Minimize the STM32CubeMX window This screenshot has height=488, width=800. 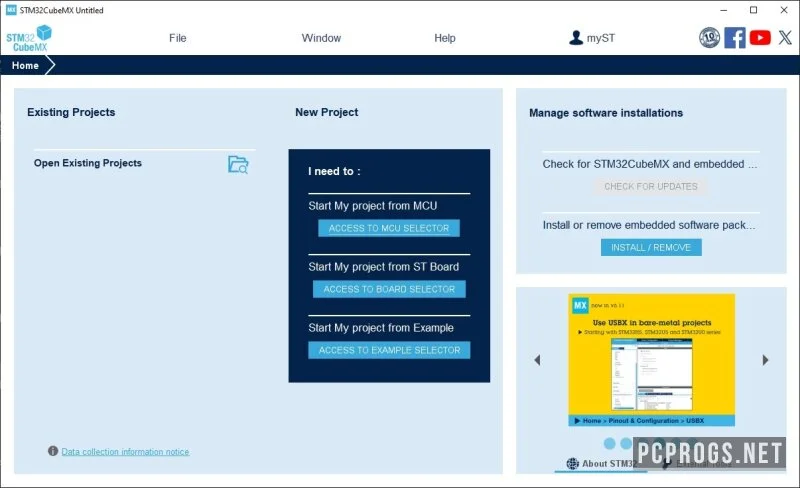(723, 10)
